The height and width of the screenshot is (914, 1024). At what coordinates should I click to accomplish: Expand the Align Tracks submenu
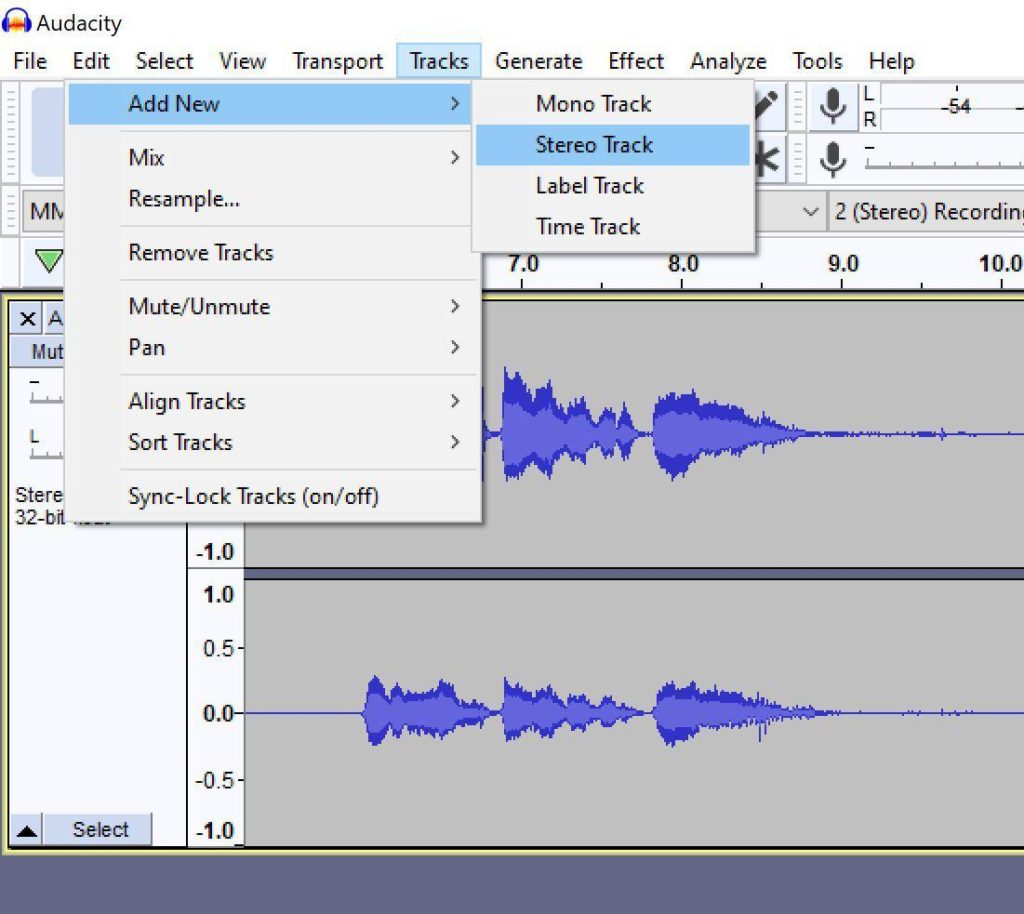tap(186, 401)
